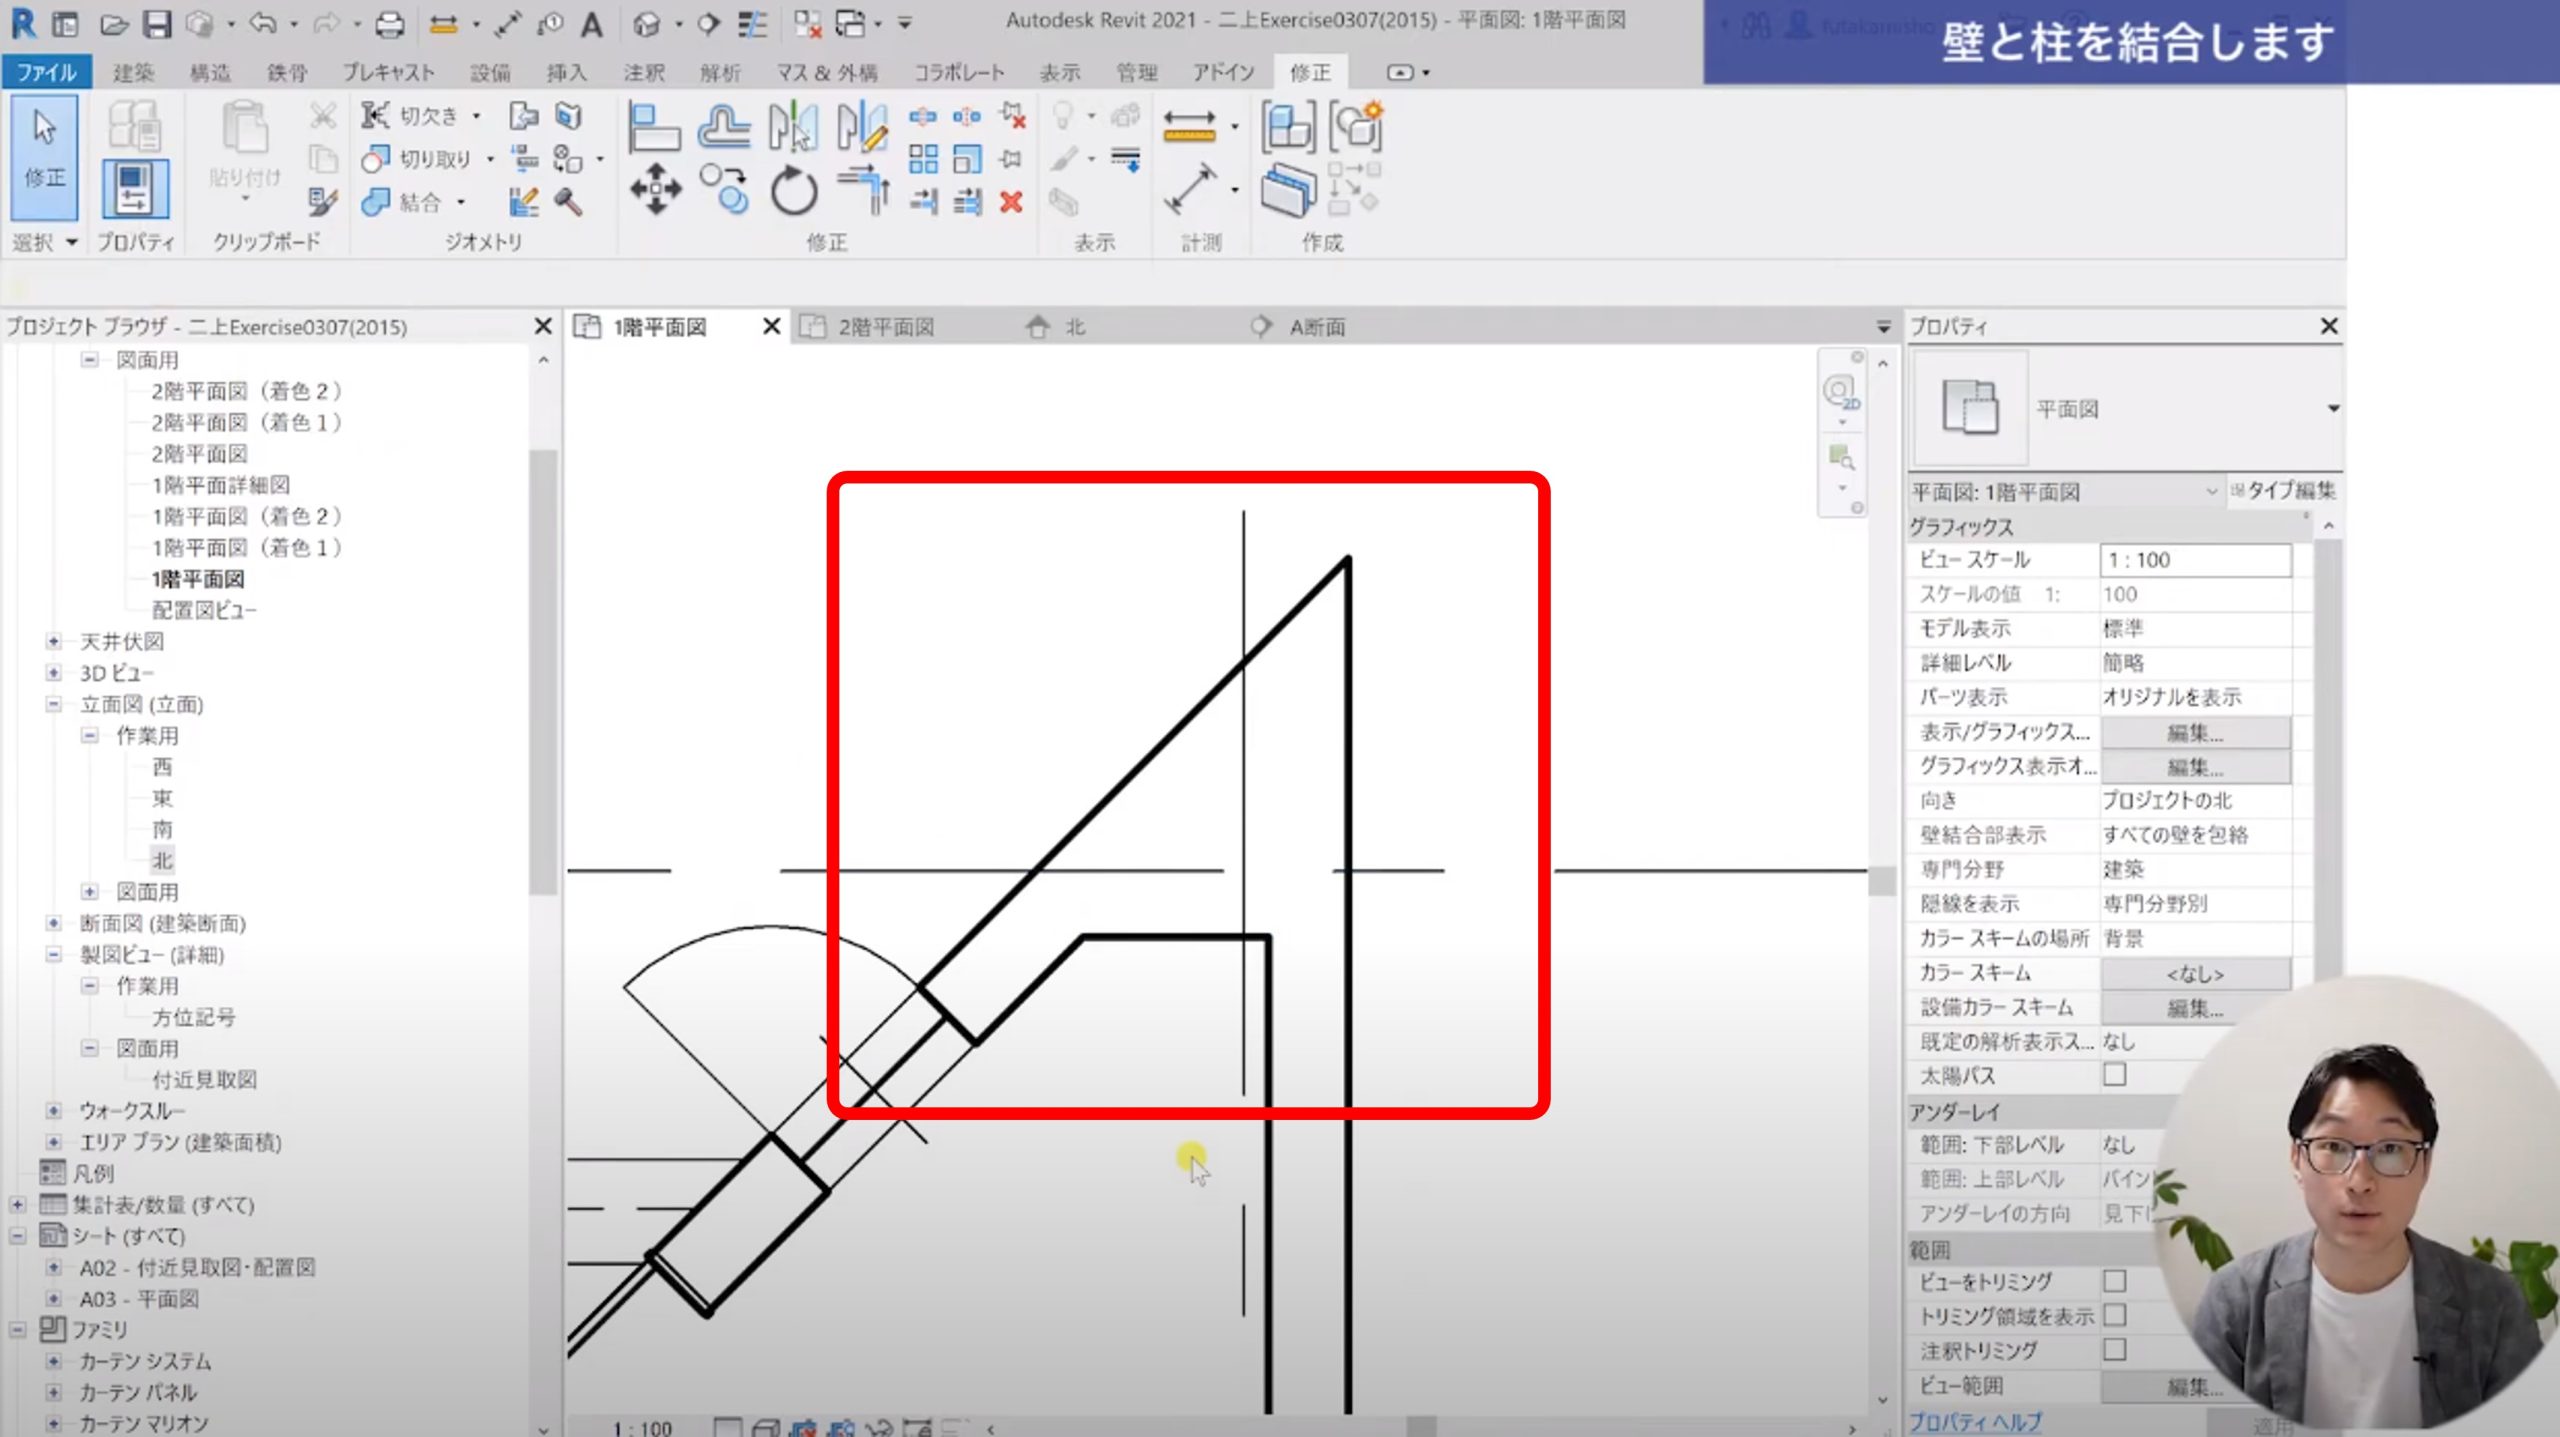Viewport: 2560px width, 1437px height.
Task: Select the Move tool icon
Action: pyautogui.click(x=655, y=188)
